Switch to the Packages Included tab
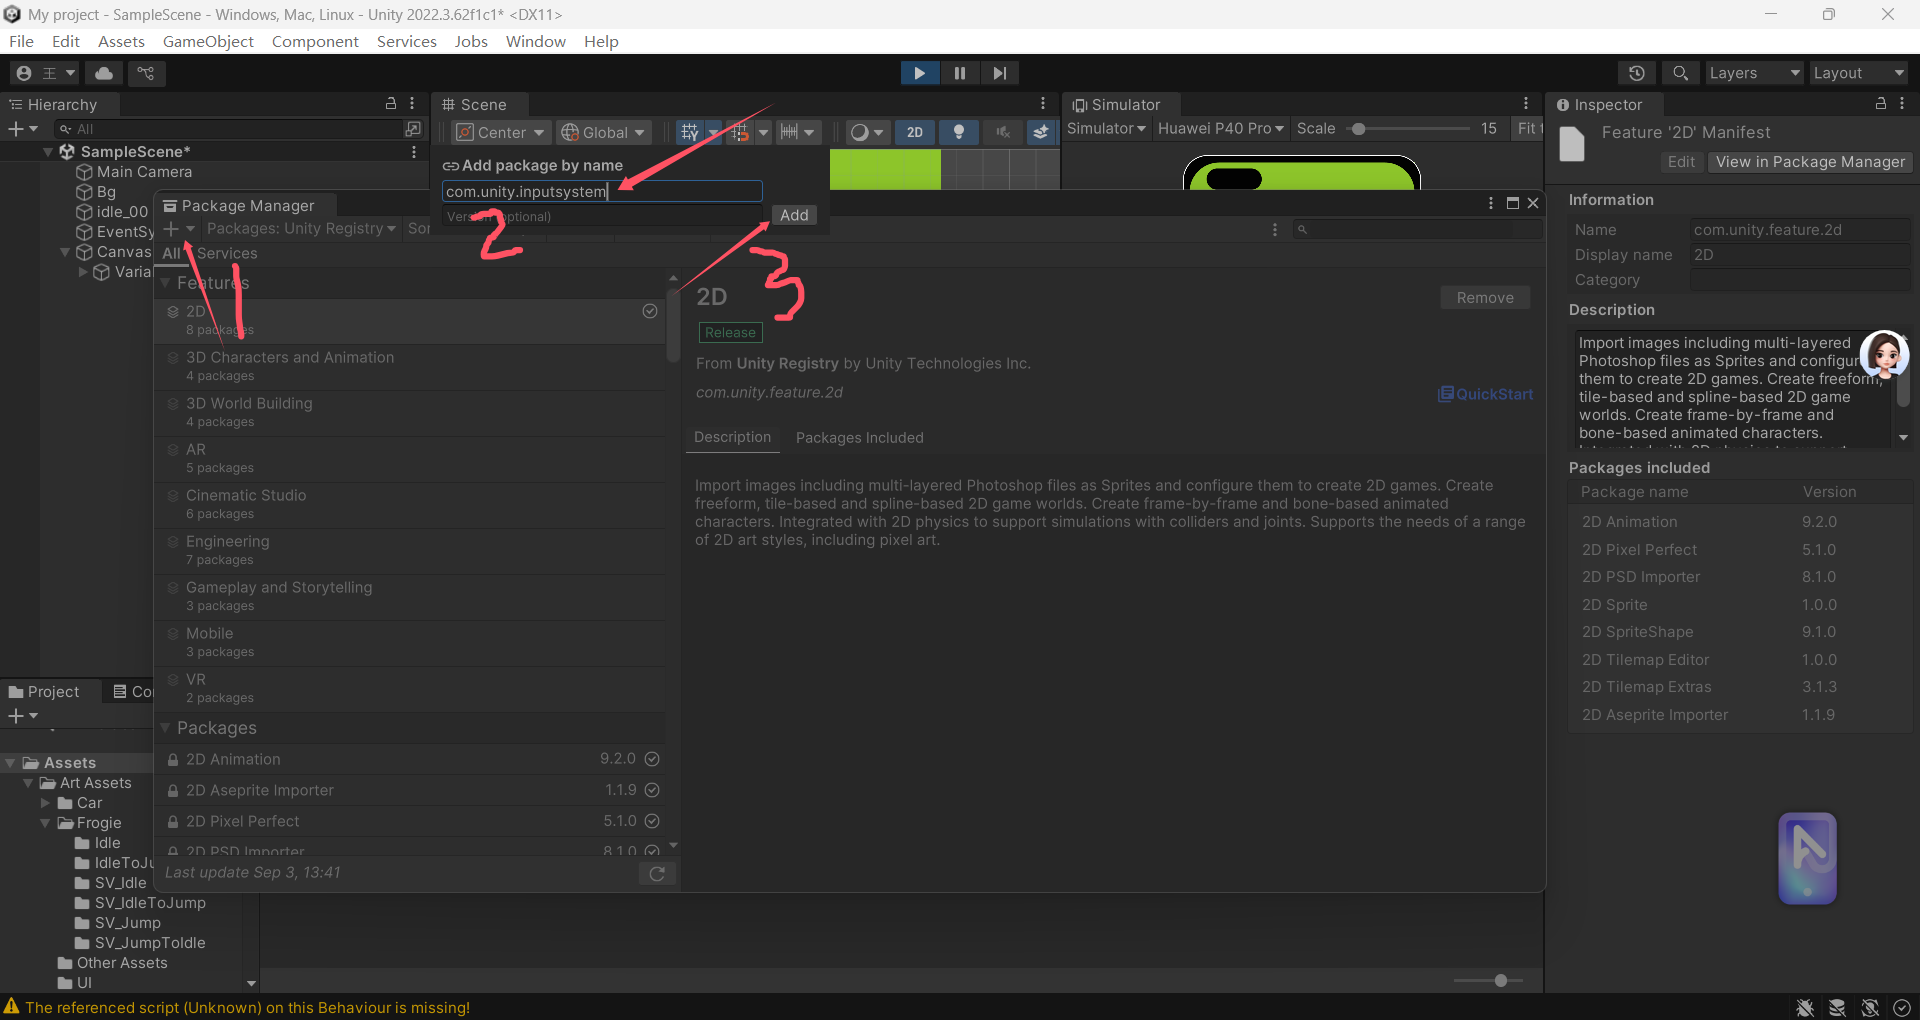 860,438
